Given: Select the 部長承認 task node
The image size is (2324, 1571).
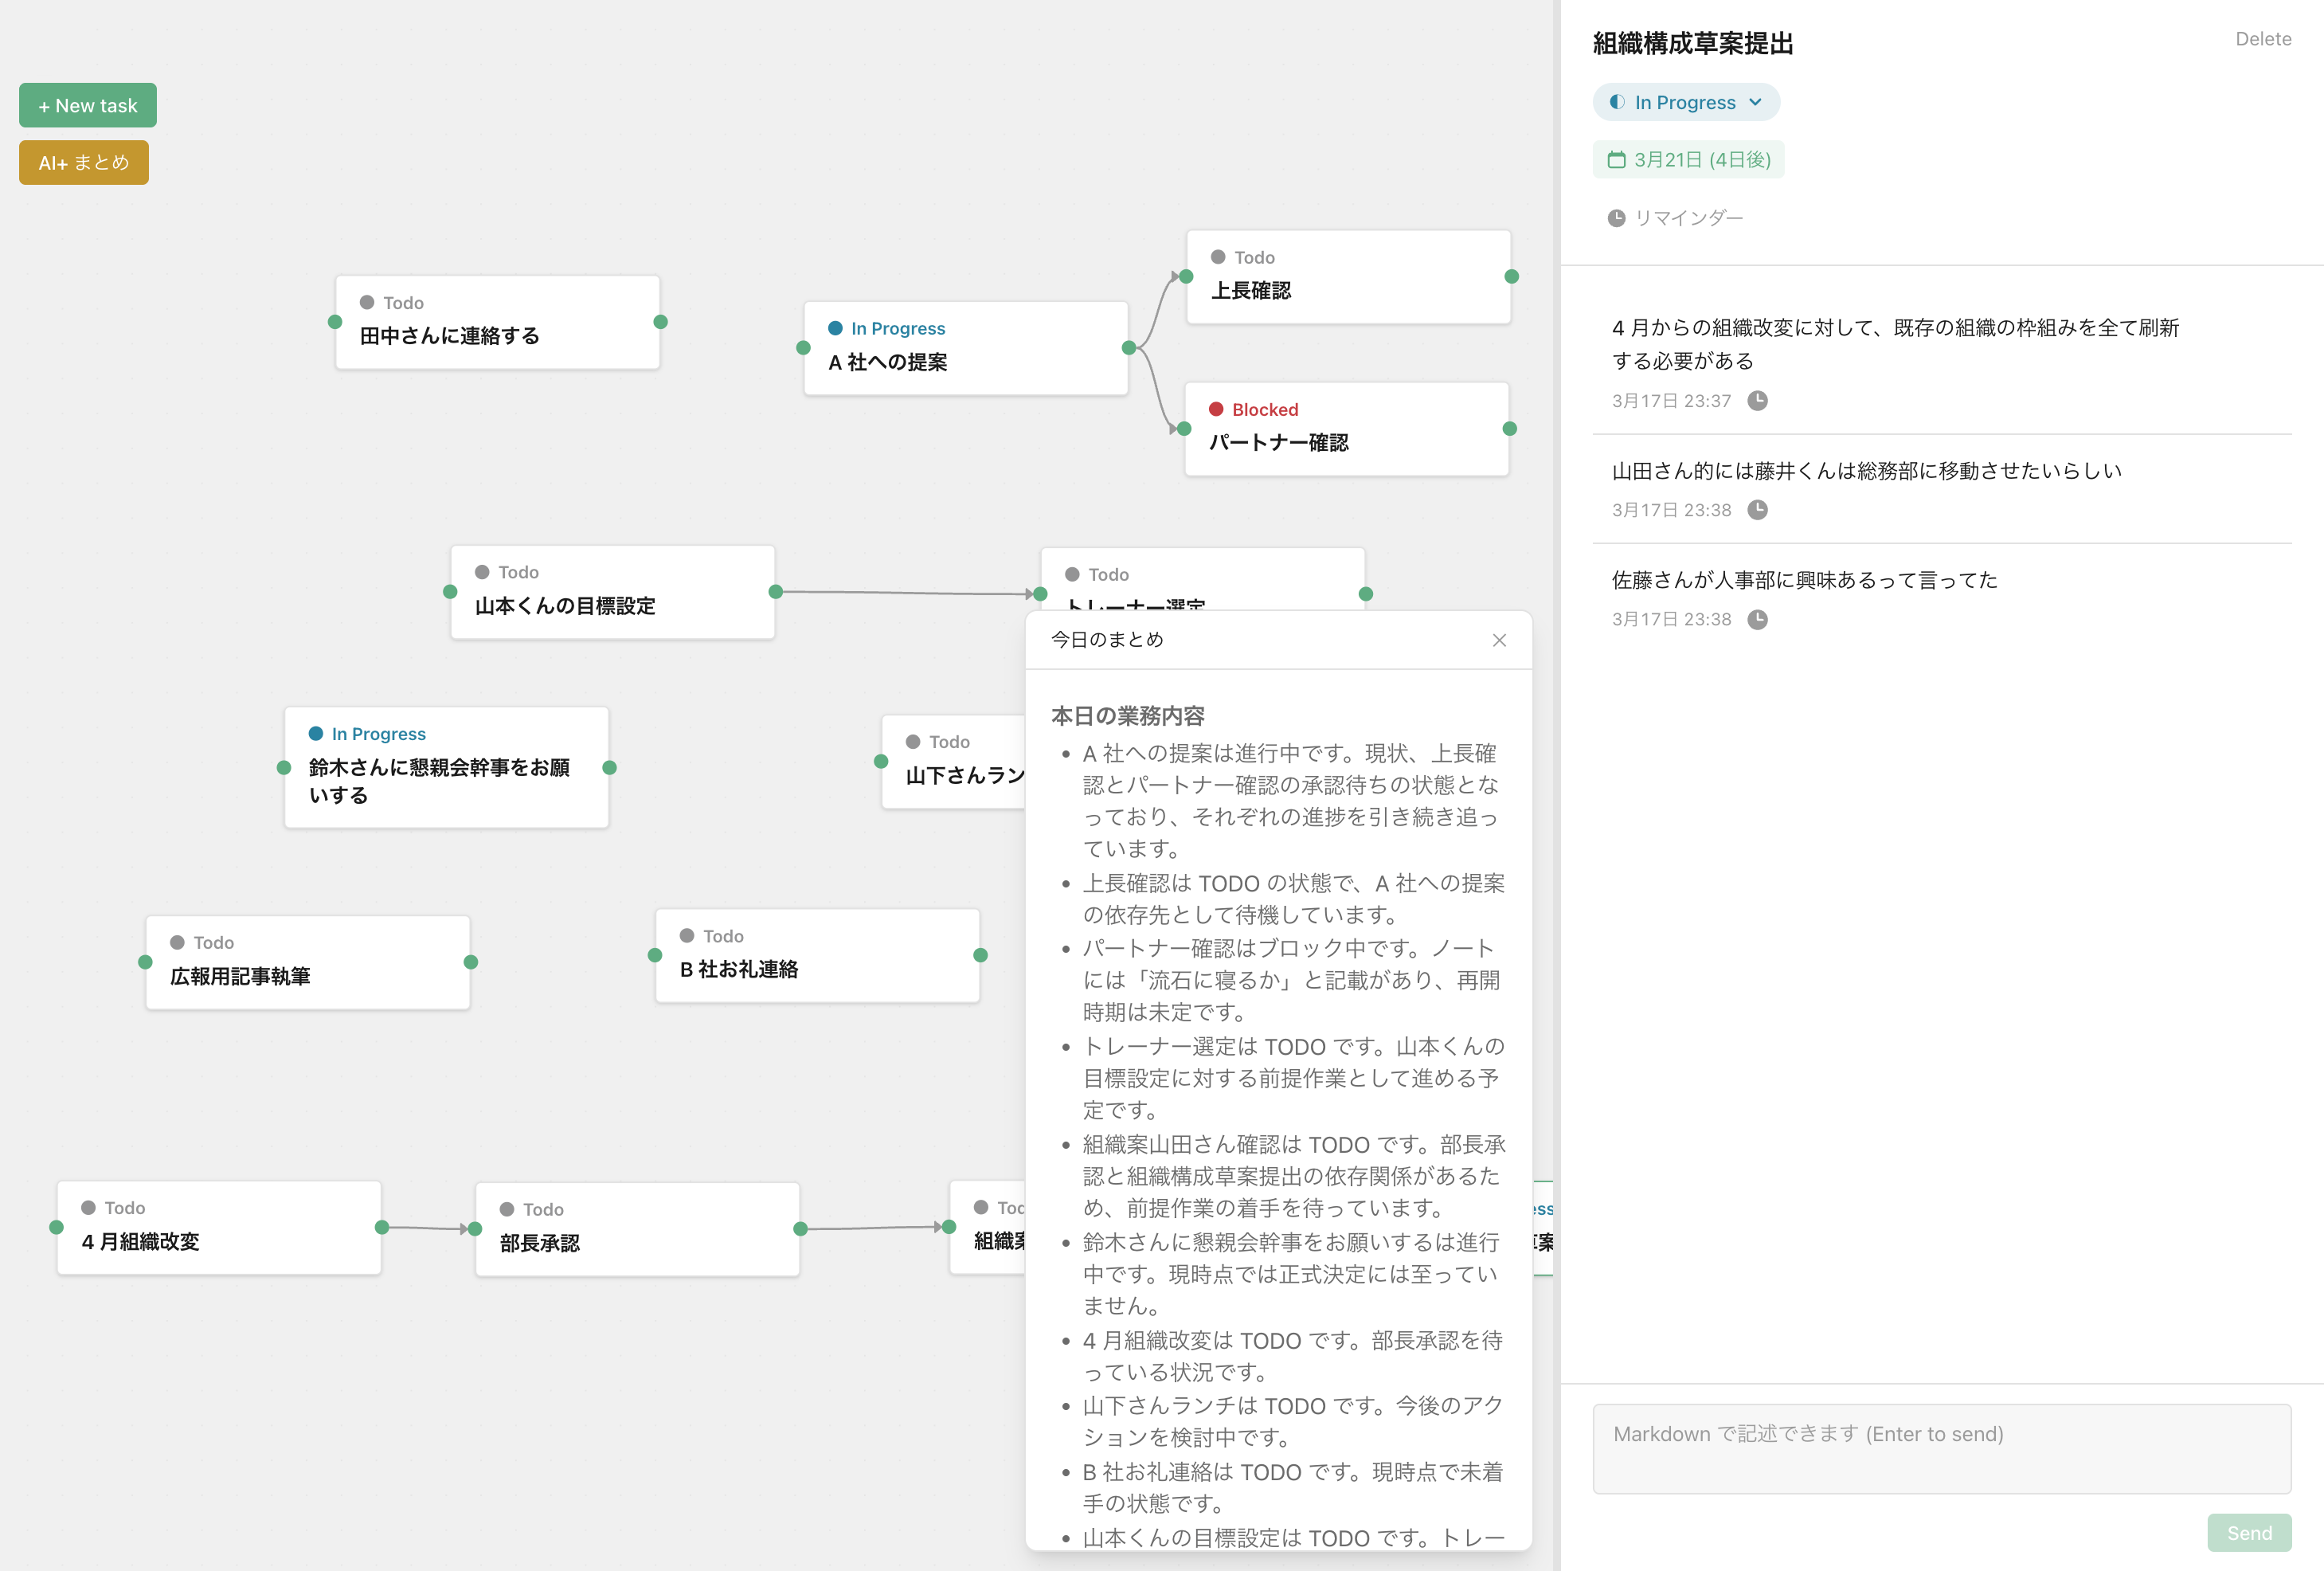Looking at the screenshot, I should (x=637, y=1229).
